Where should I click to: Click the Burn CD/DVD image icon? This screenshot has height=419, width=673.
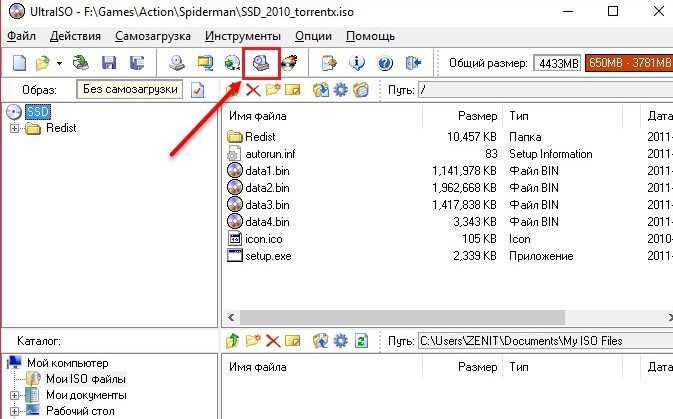[289, 63]
